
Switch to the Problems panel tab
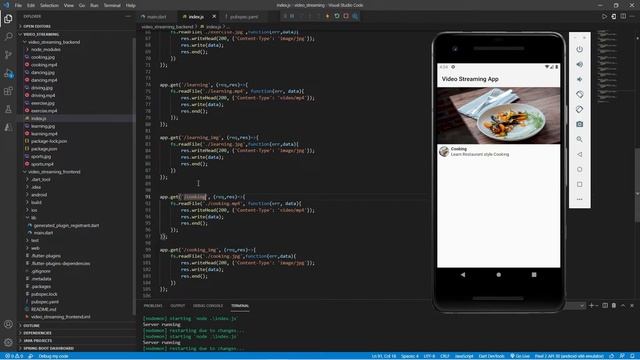[153, 305]
